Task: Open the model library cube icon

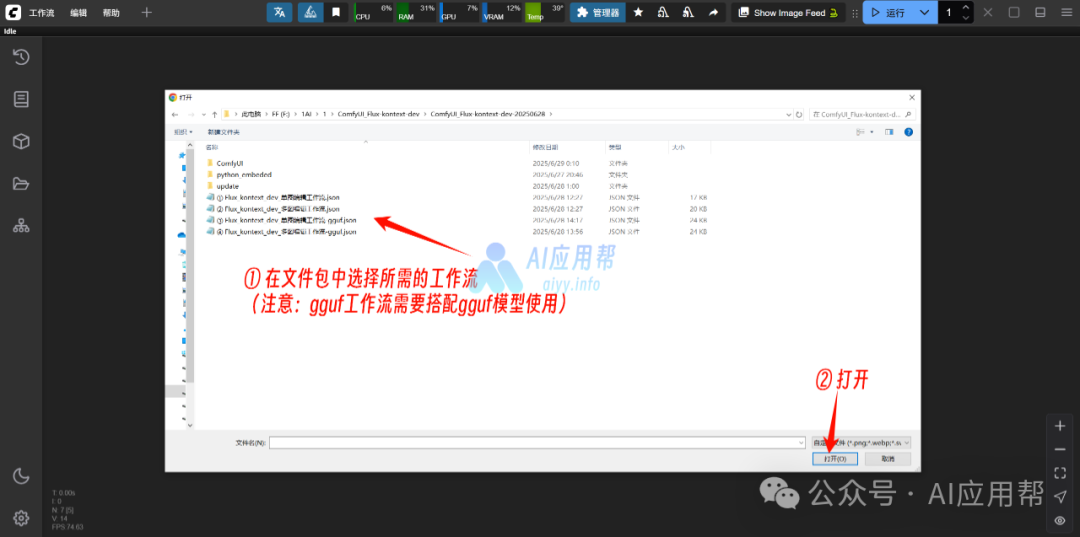Action: 21,141
